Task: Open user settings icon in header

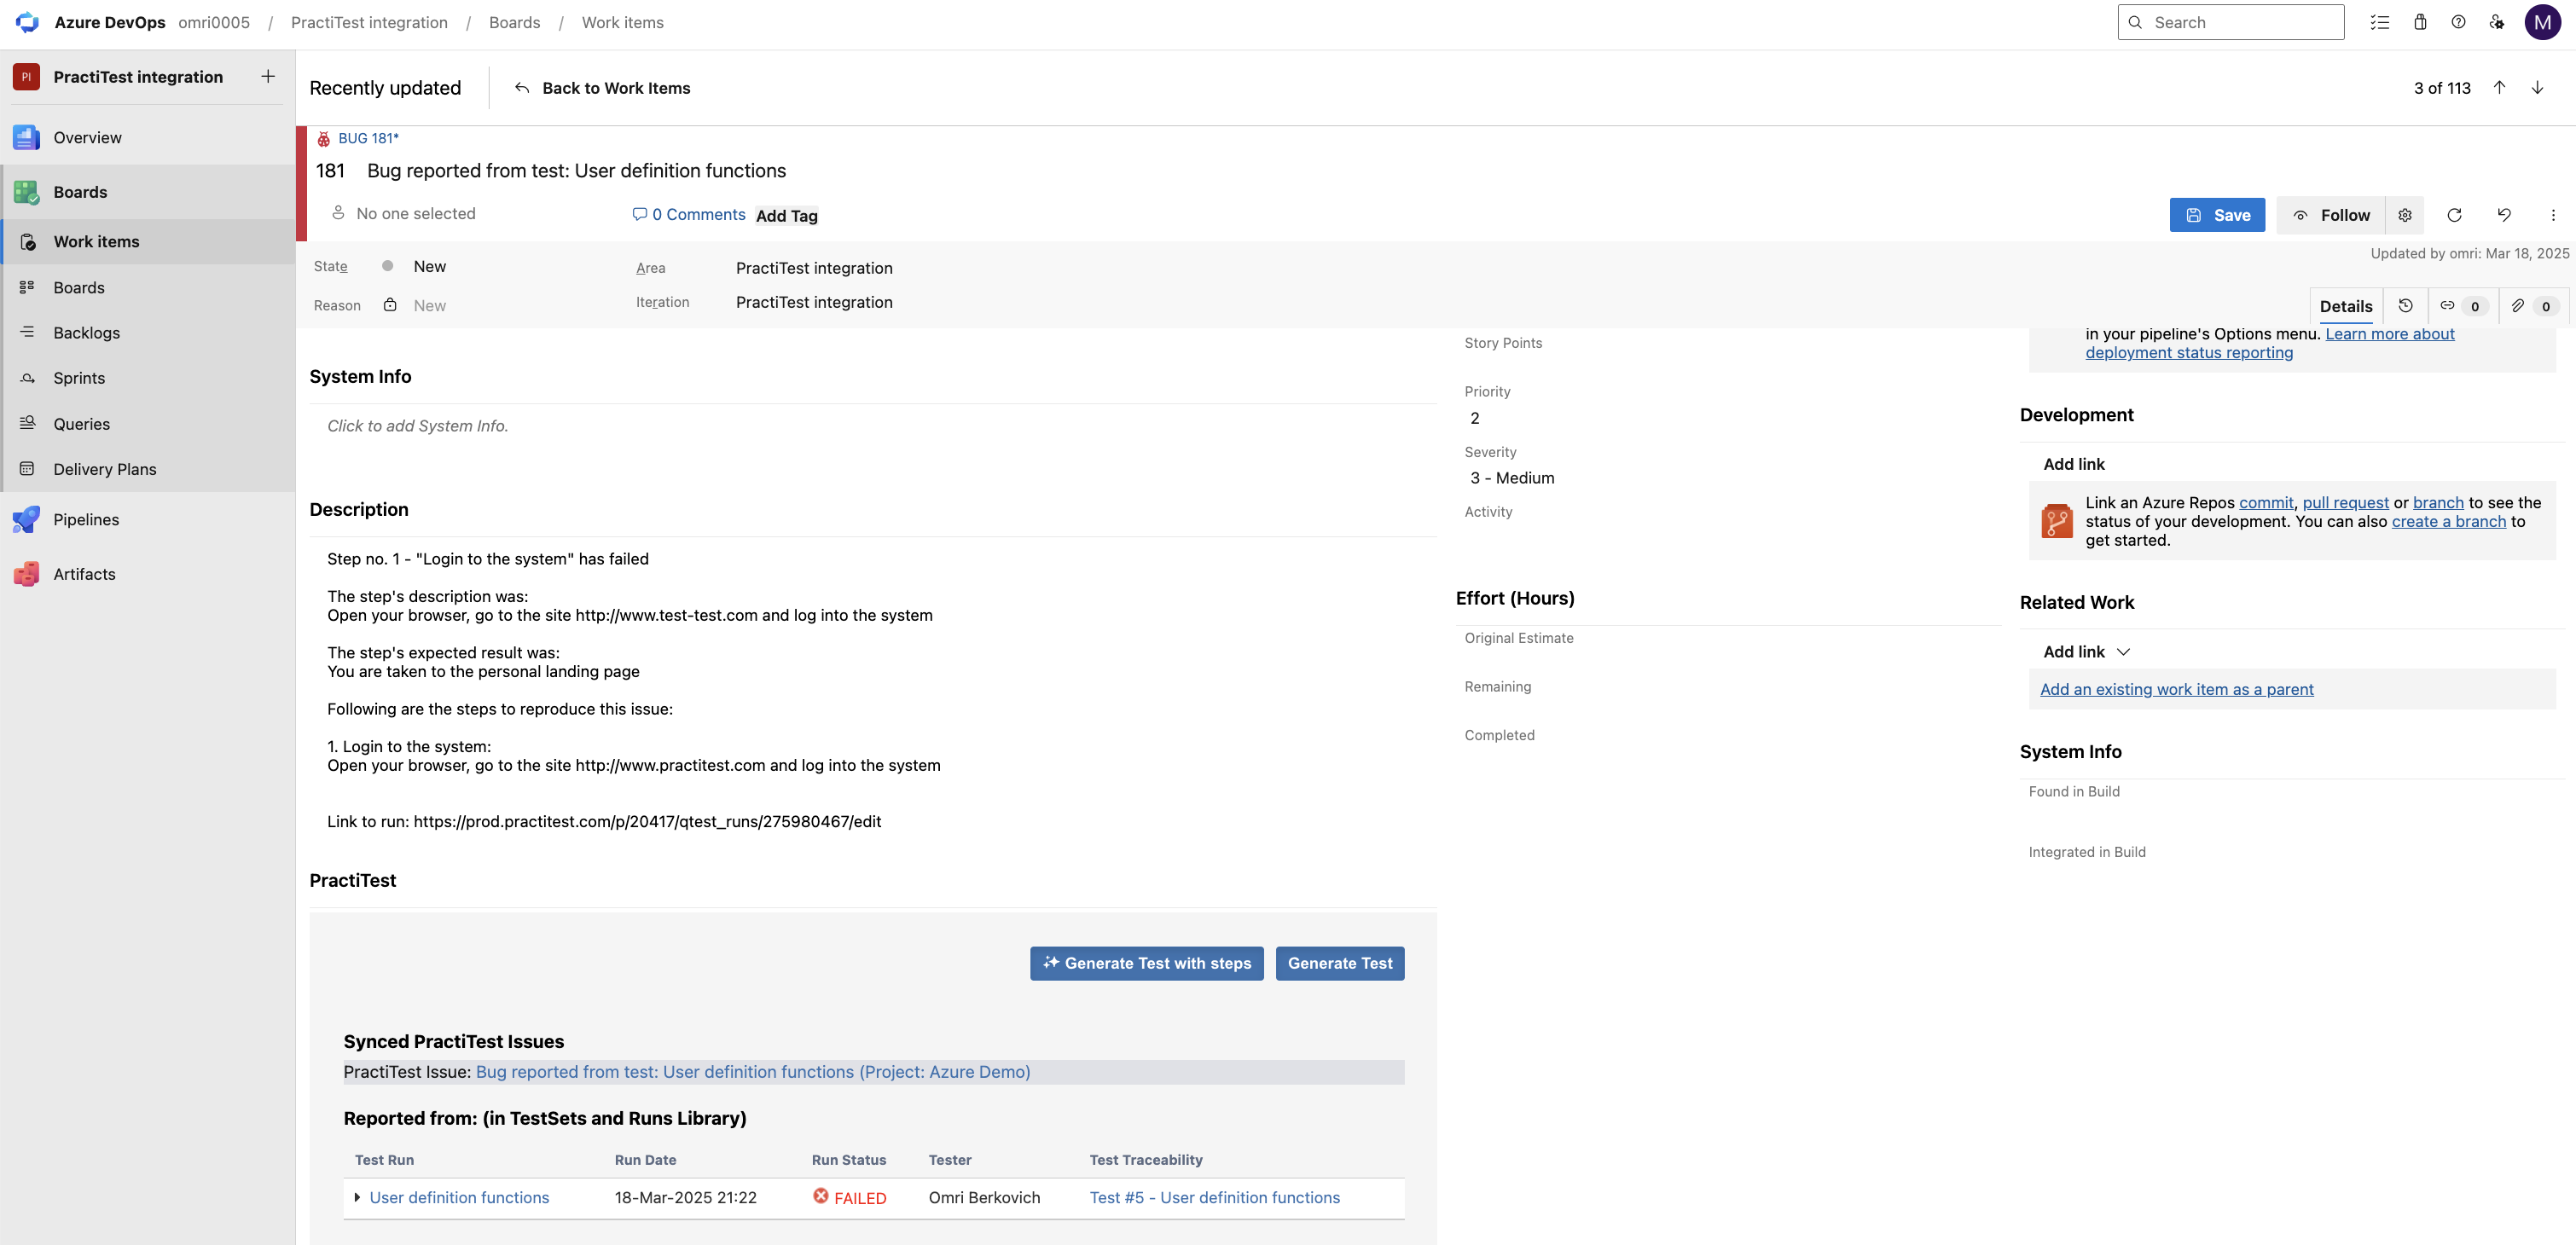Action: 2497,22
